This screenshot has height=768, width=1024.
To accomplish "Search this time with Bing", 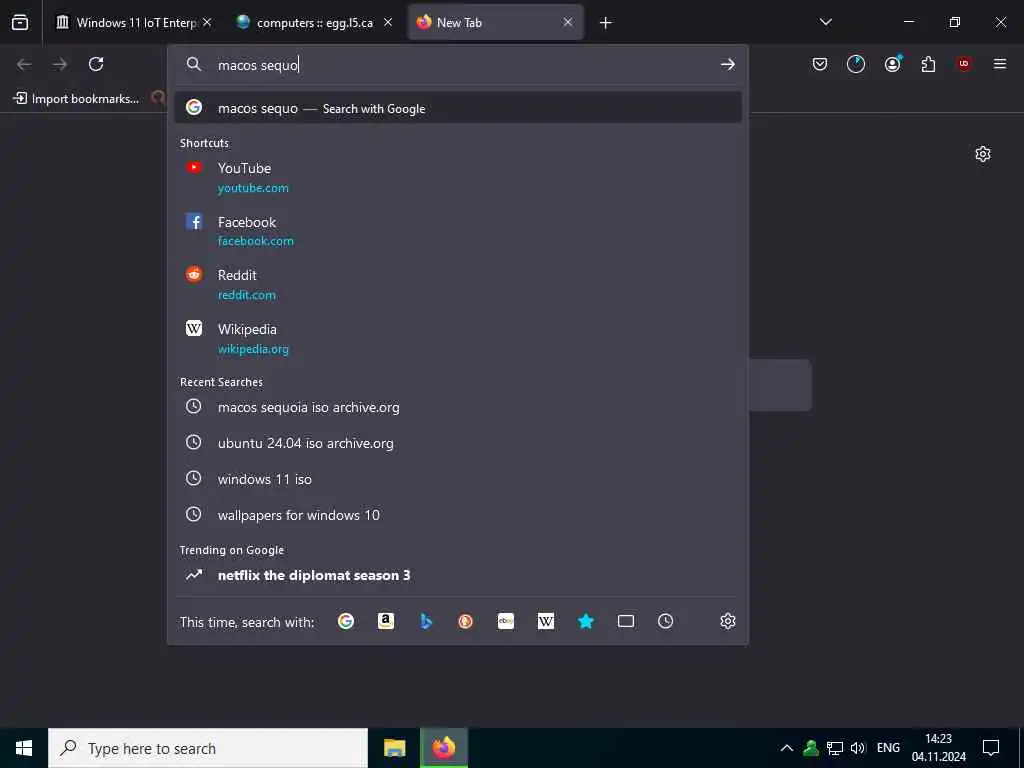I will point(426,621).
